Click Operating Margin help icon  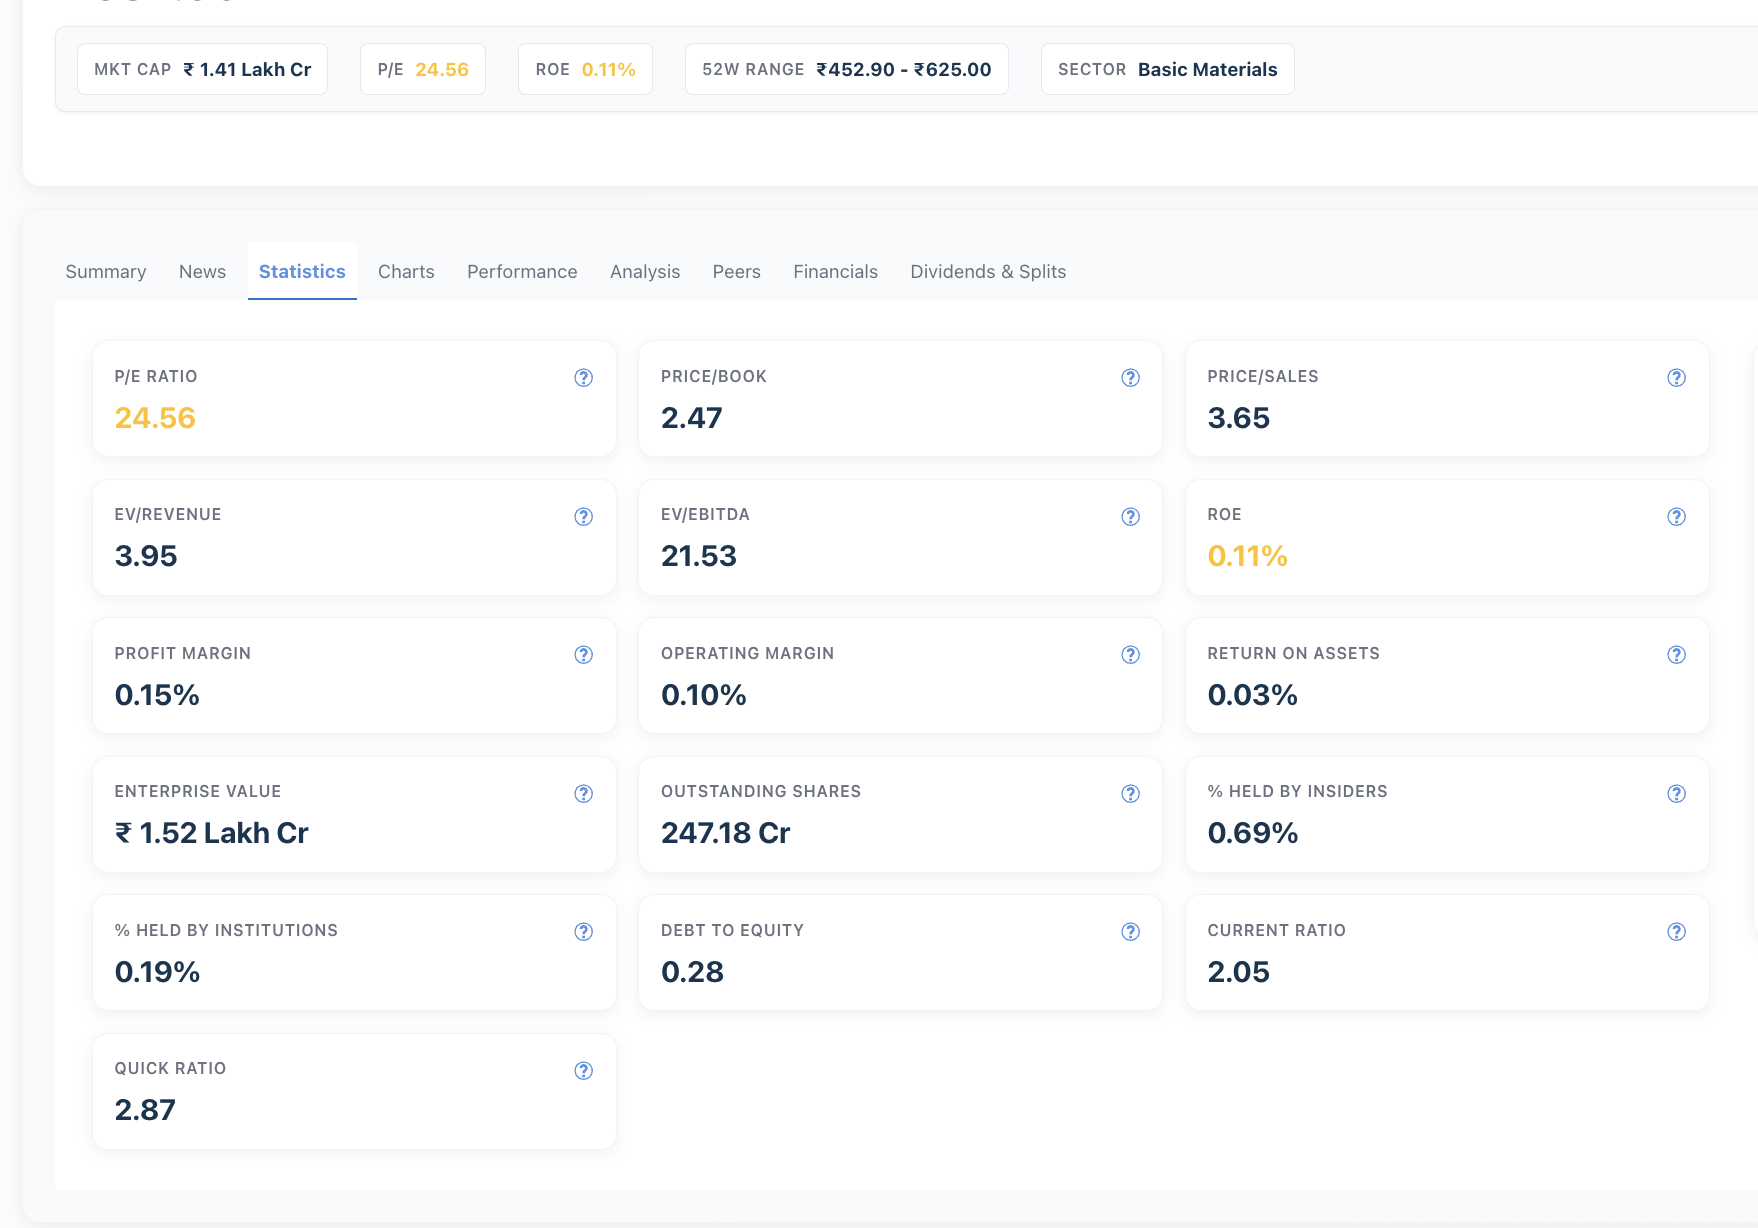(1130, 655)
